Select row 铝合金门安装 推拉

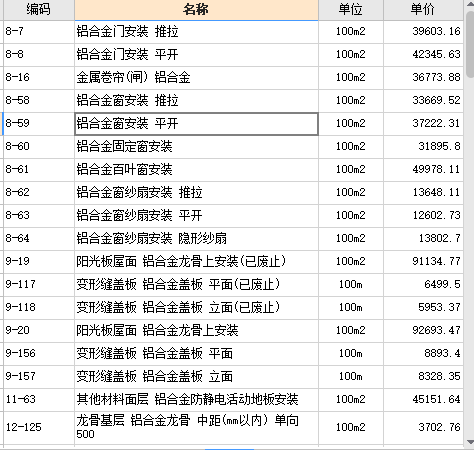coord(196,32)
